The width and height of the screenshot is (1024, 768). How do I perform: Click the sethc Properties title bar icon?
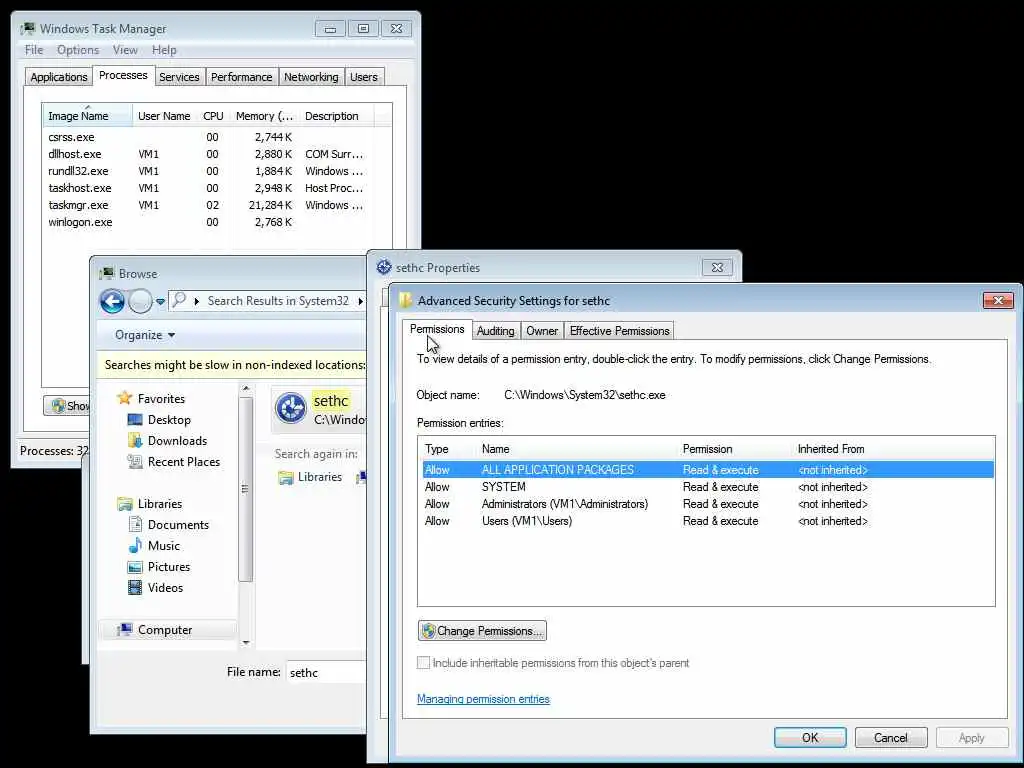(384, 267)
